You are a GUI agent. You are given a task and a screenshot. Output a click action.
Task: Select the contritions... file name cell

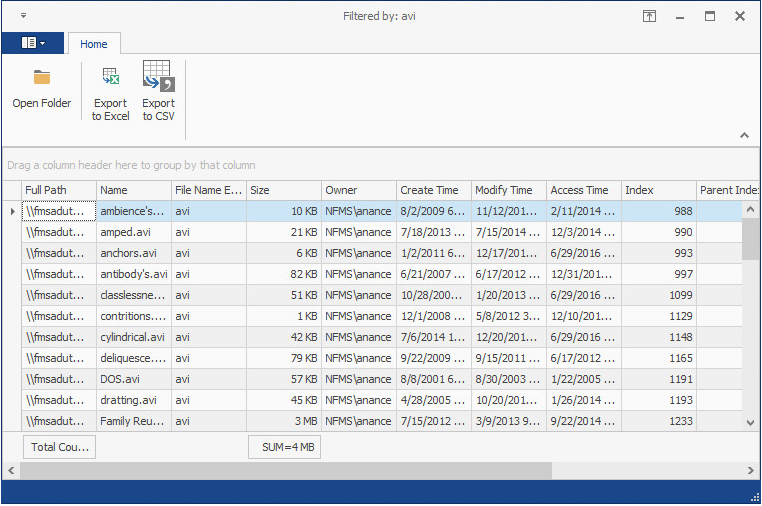click(x=134, y=316)
